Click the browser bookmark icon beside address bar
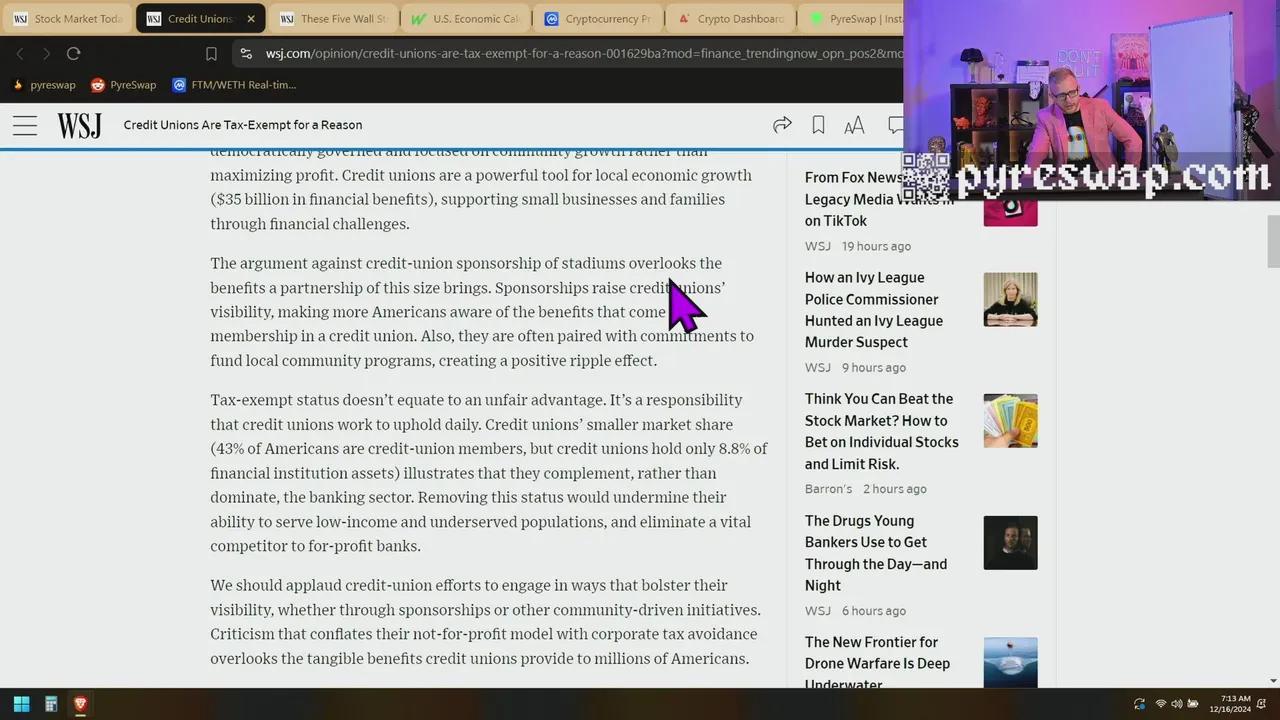Screen dimensions: 1280x720 tap(211, 54)
